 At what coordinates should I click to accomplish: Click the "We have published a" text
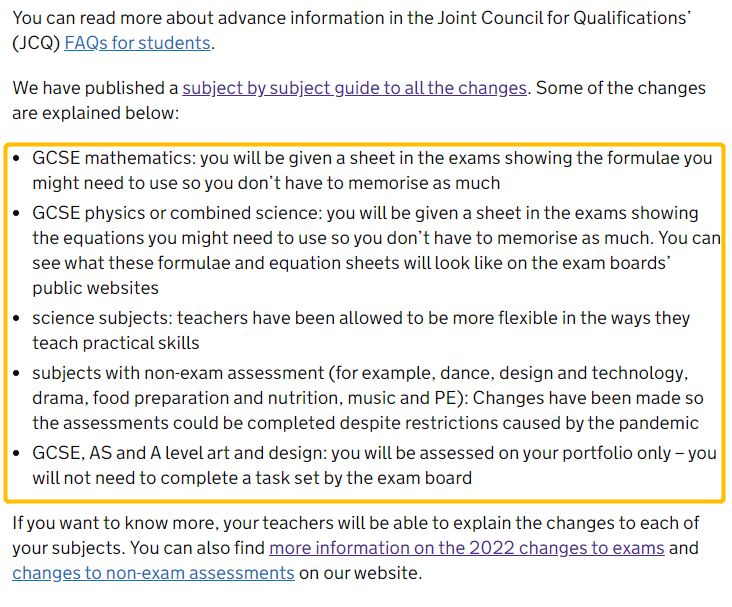click(95, 88)
